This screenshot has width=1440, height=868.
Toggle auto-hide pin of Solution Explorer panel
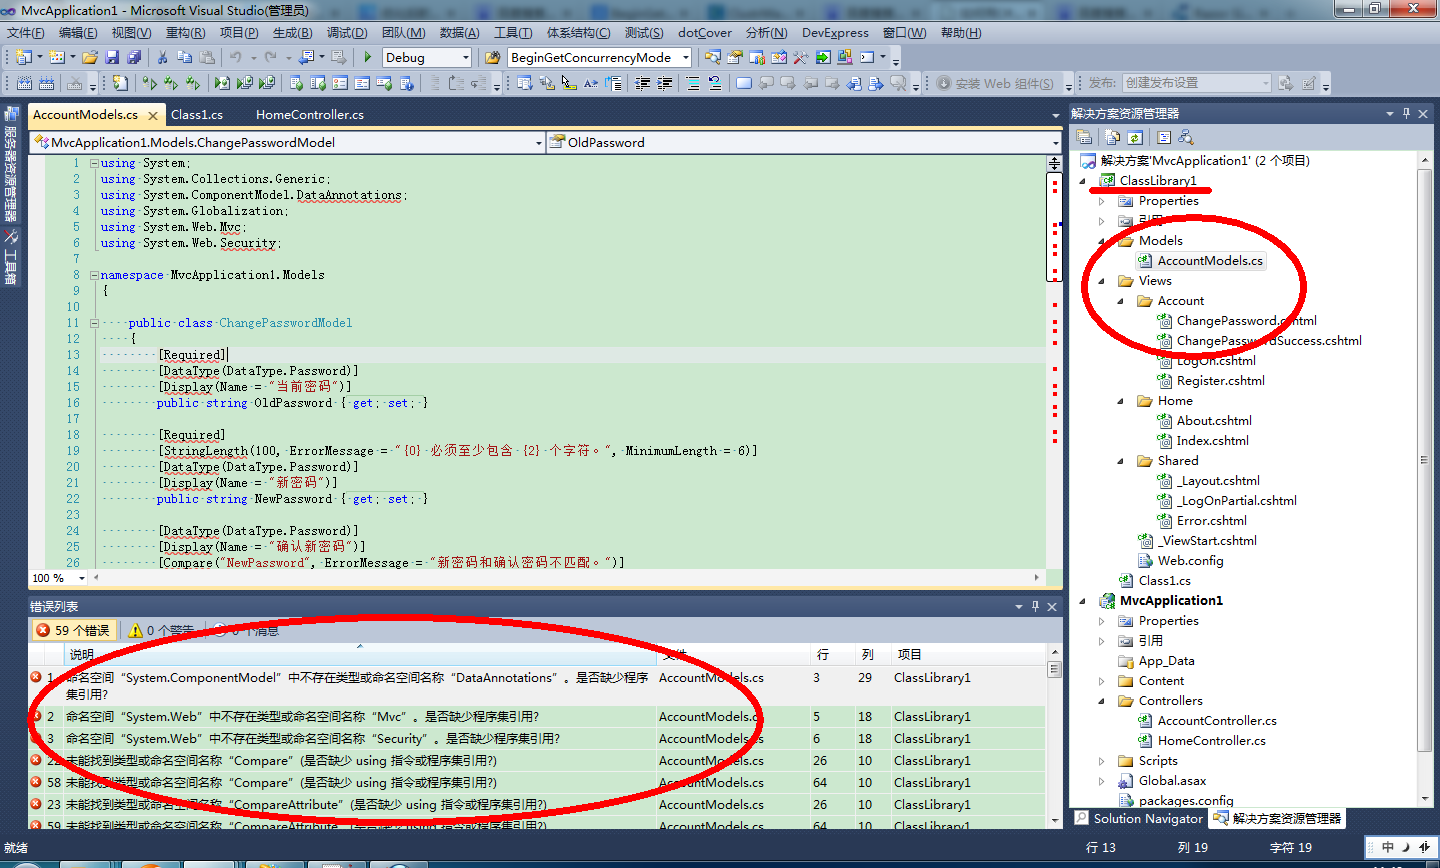(x=1406, y=113)
